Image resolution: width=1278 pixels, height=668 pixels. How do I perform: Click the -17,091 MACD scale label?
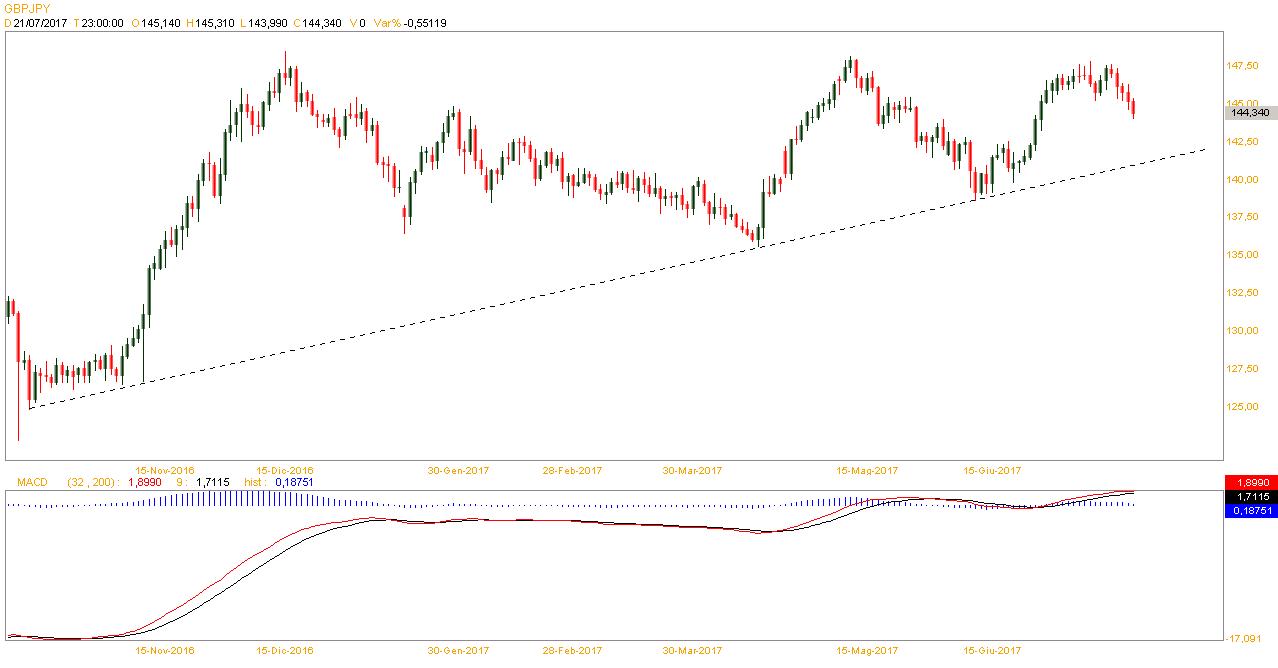point(1243,639)
